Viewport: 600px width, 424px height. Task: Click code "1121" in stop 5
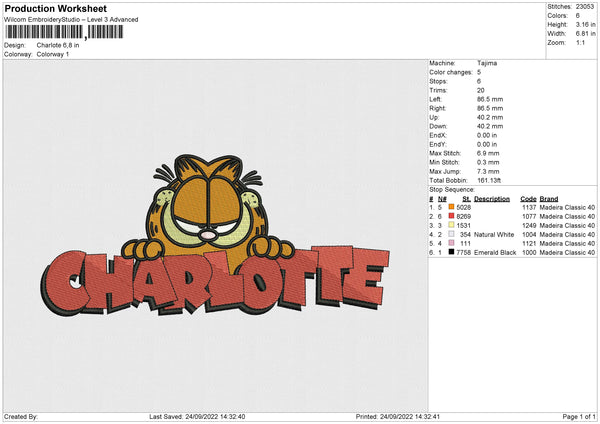[x=529, y=243]
